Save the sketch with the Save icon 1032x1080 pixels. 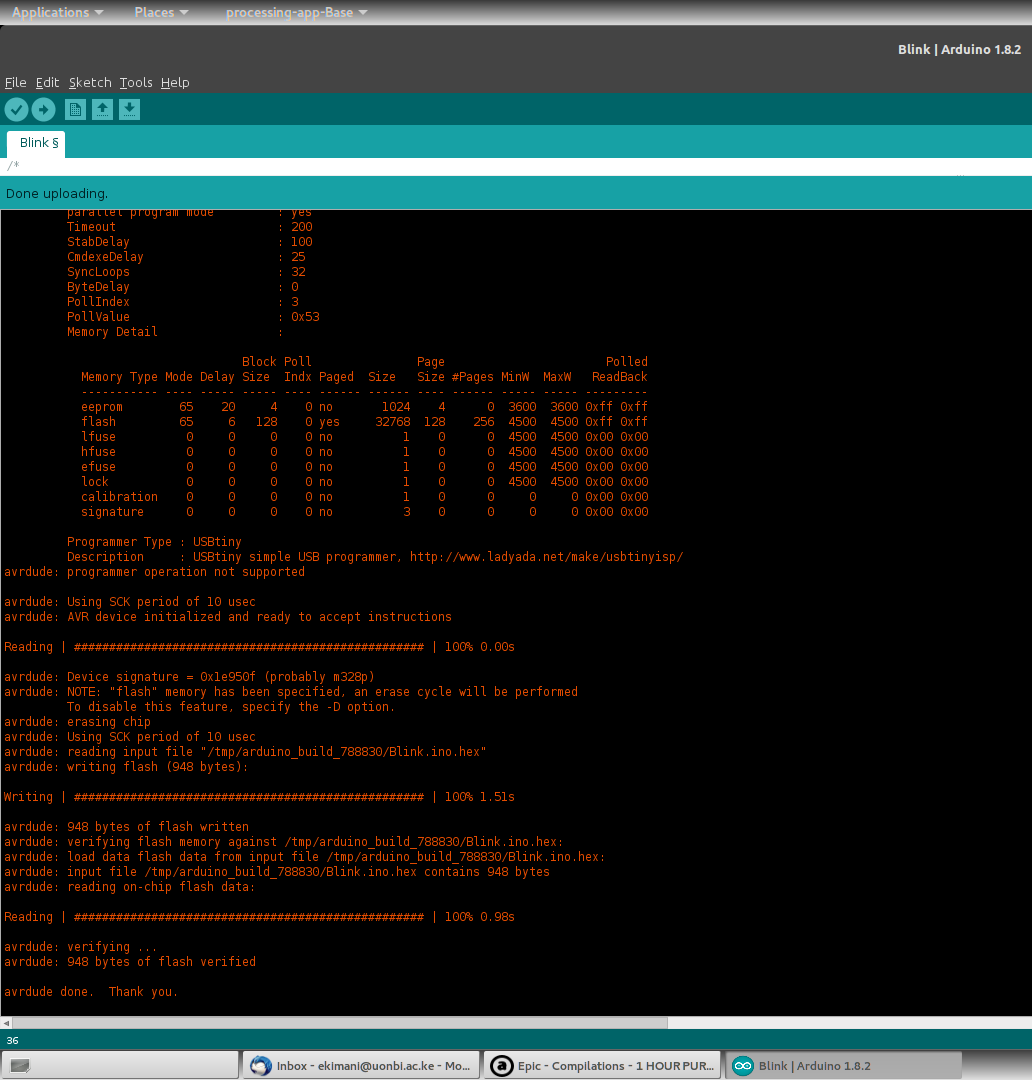[130, 110]
